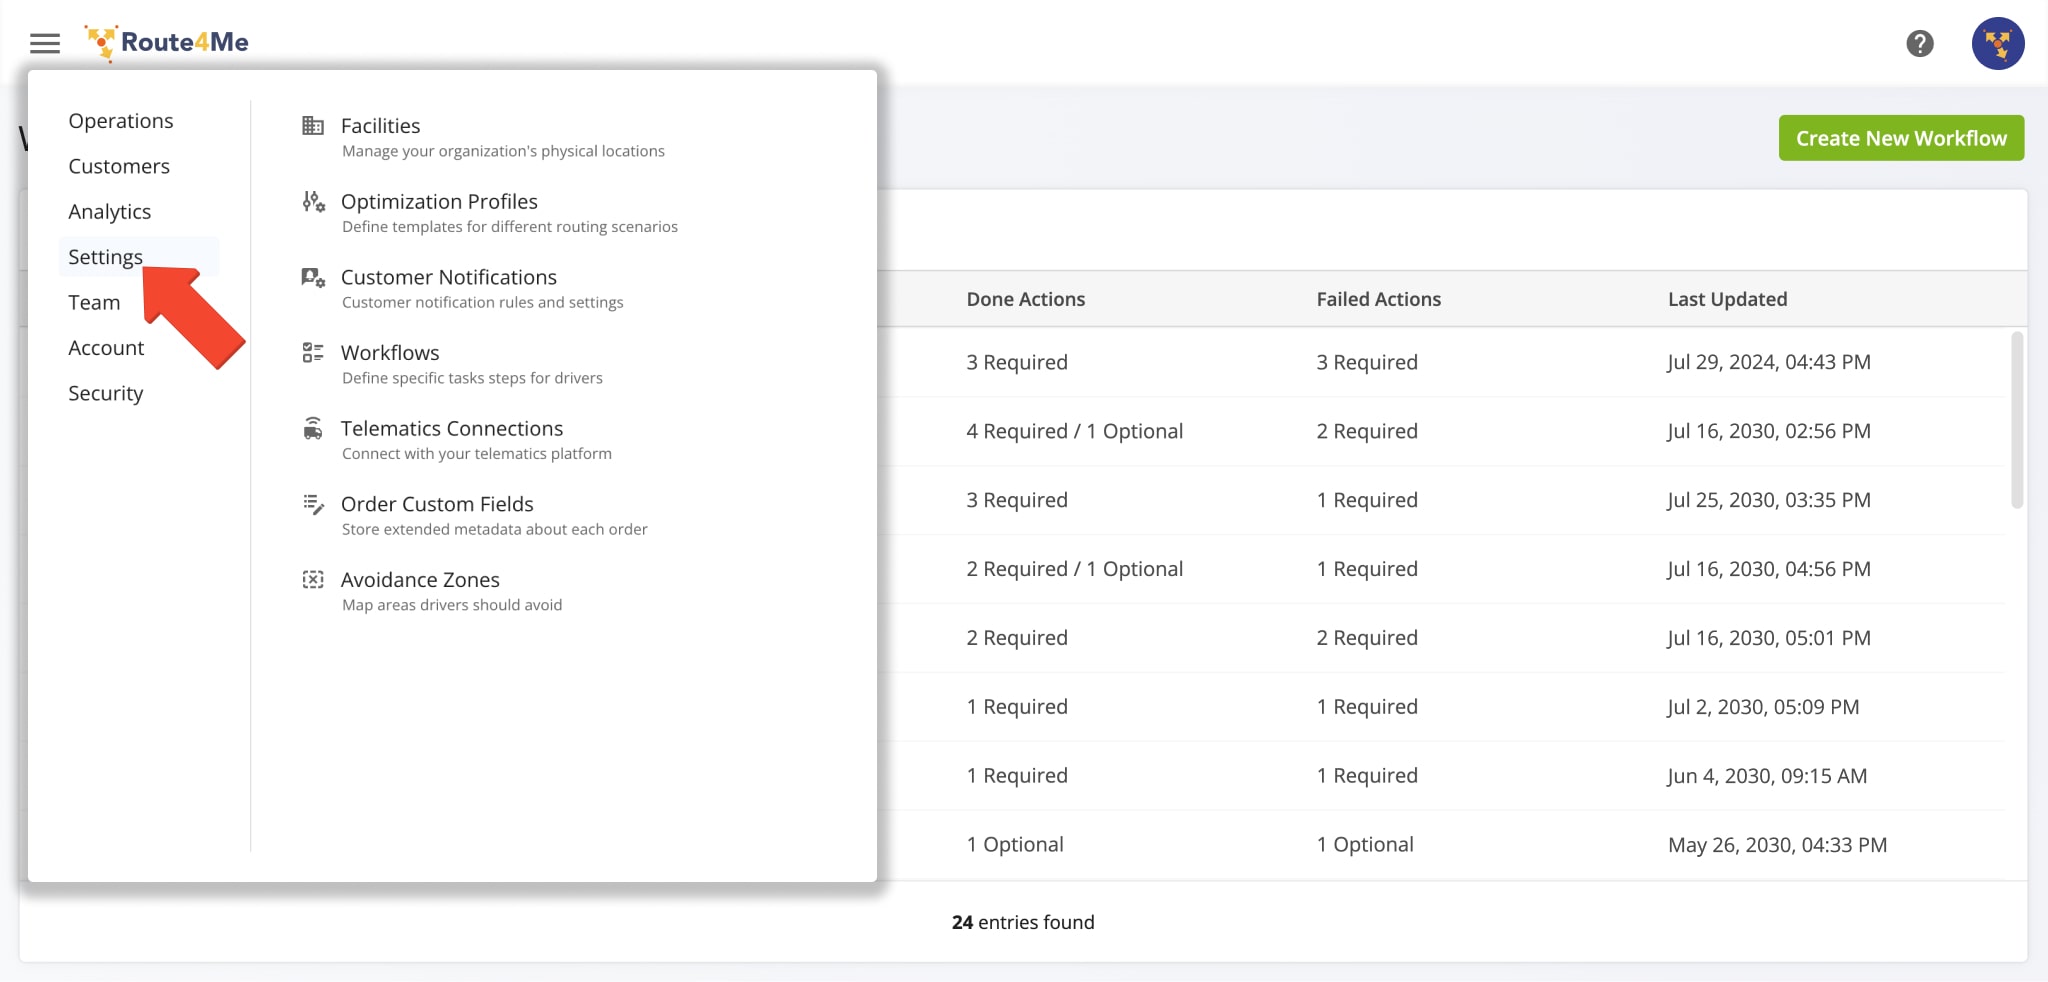2048x982 pixels.
Task: Click the 'Jul 16, 2030, 04:56 PM' date
Action: tap(1768, 569)
